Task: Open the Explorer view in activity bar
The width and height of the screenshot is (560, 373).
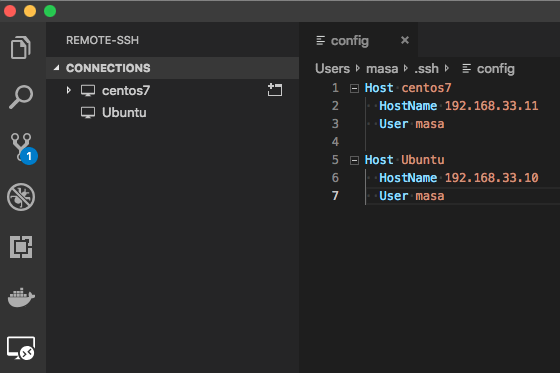Action: click(x=21, y=47)
